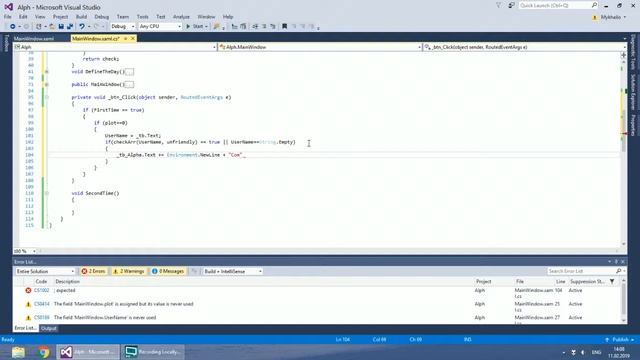640x360 pixels.
Task: Click Publish in the status bar
Action: coord(620,340)
